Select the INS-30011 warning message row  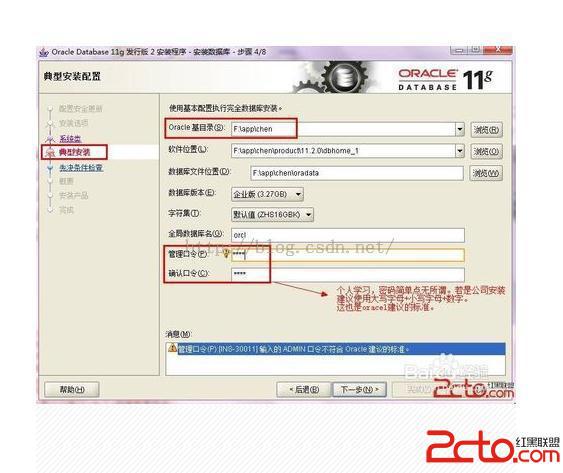click(x=335, y=349)
